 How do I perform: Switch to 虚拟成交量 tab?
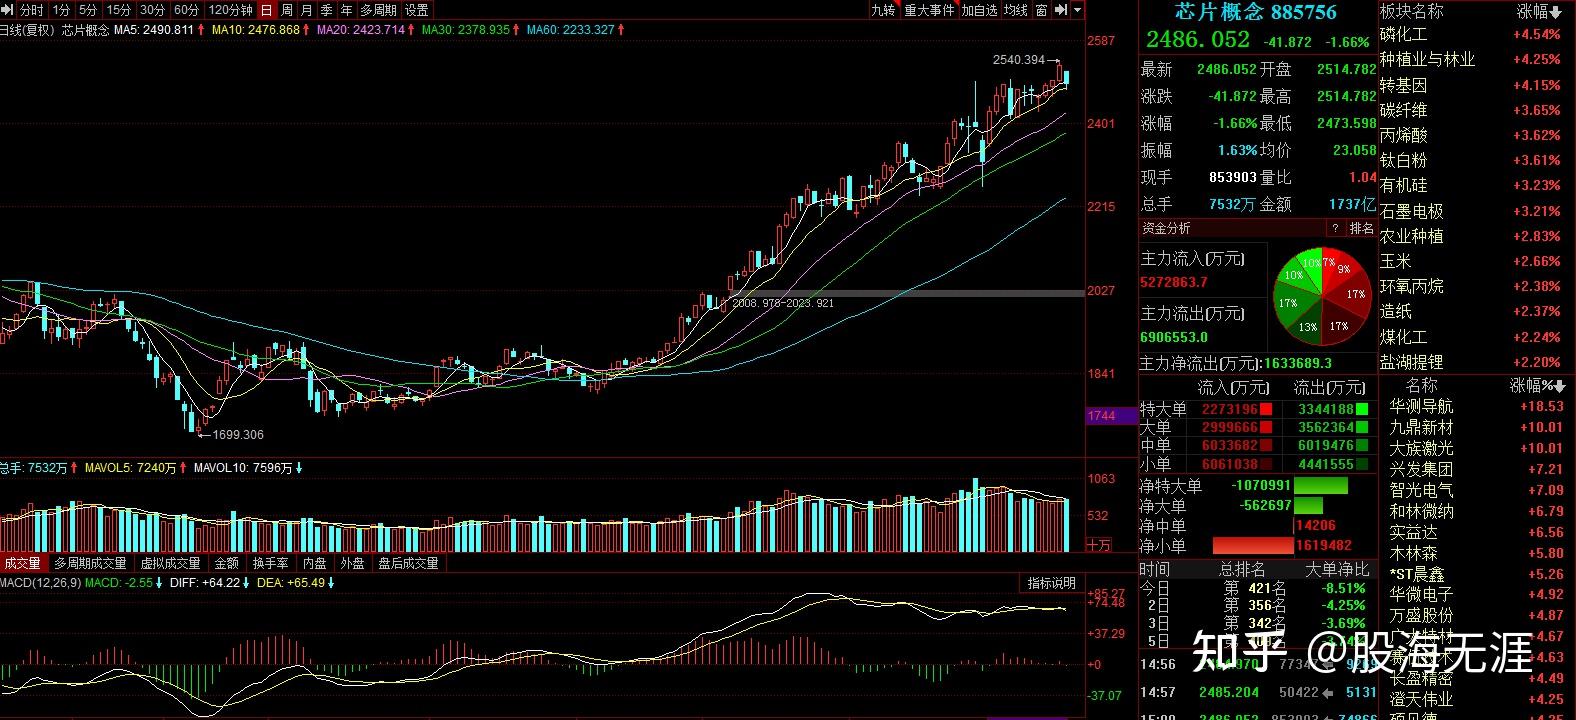(x=171, y=563)
